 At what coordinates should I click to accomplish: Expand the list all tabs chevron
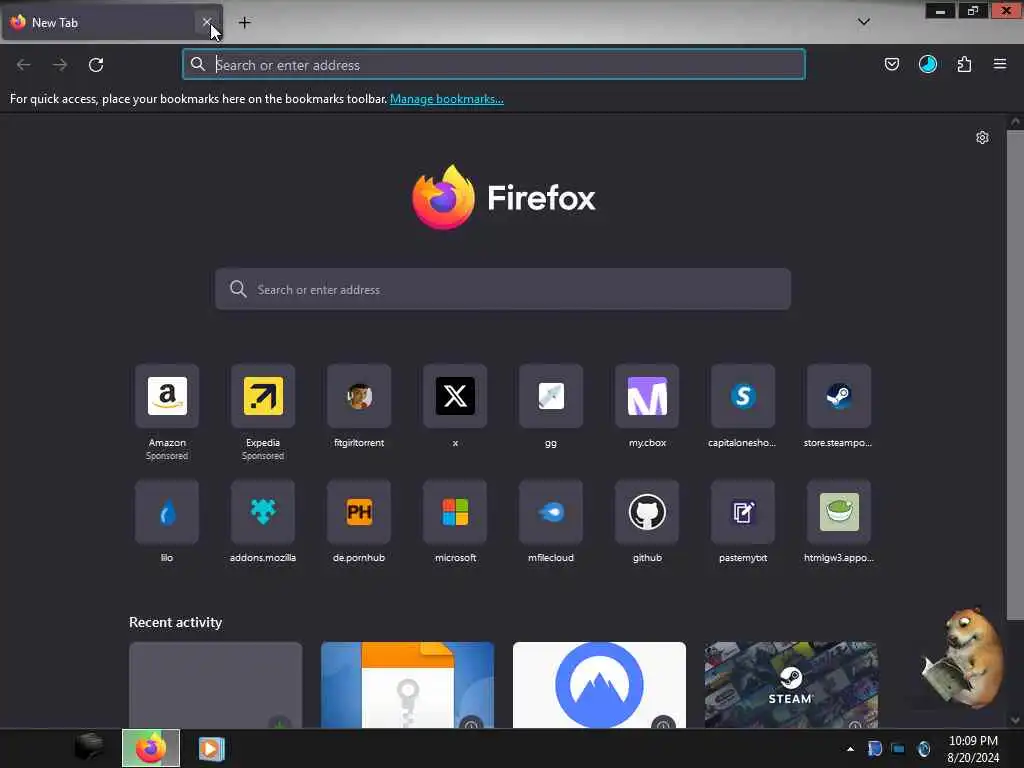863,22
